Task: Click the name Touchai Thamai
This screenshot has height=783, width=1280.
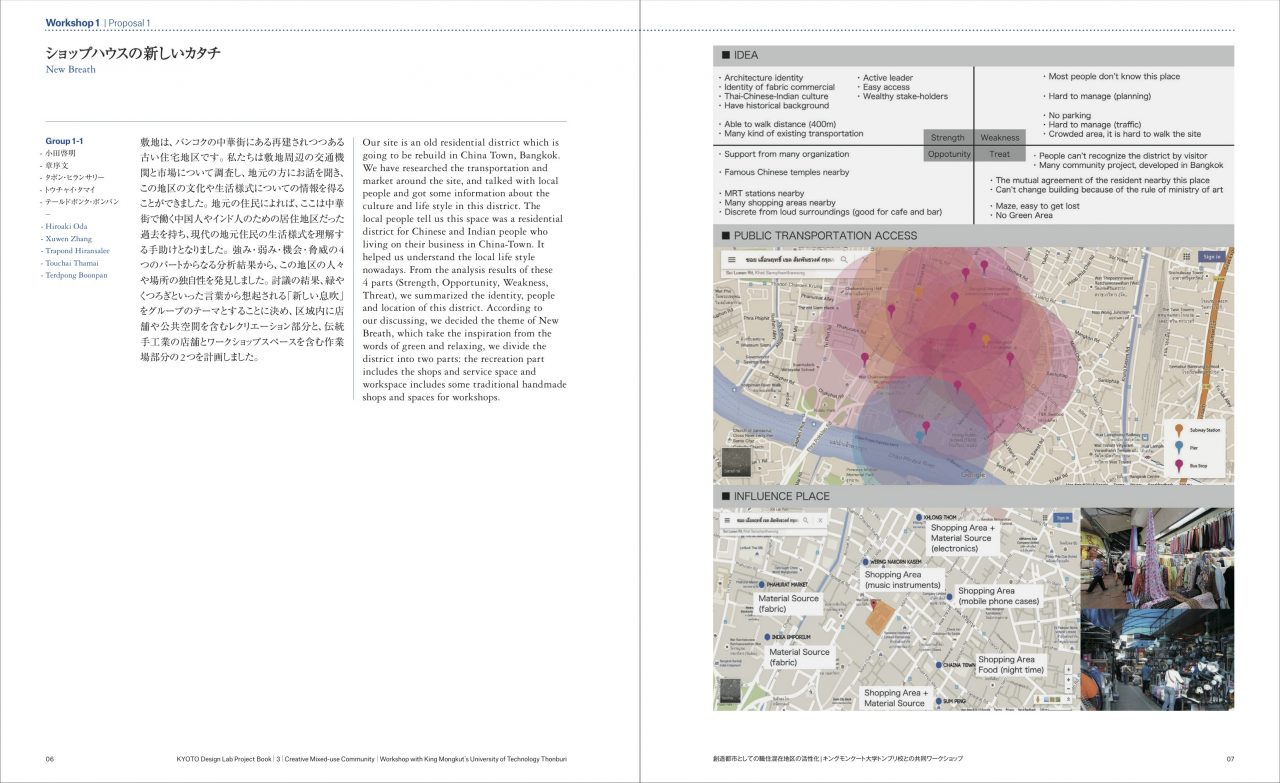Action: click(72, 263)
